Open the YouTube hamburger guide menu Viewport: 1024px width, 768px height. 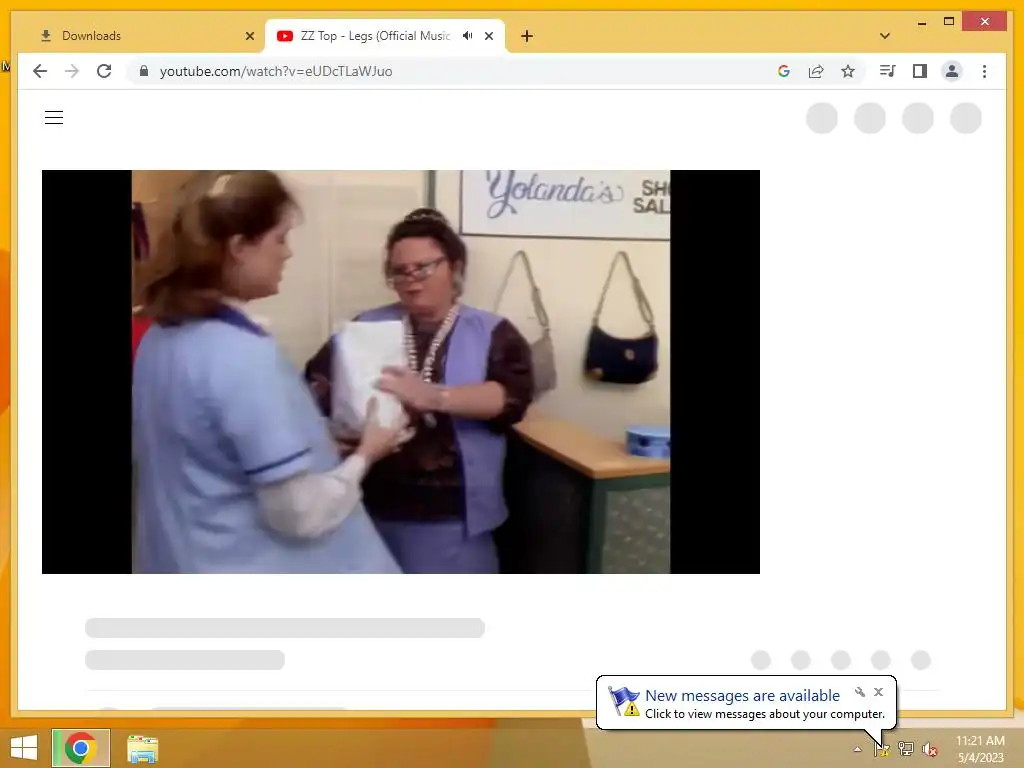(54, 118)
